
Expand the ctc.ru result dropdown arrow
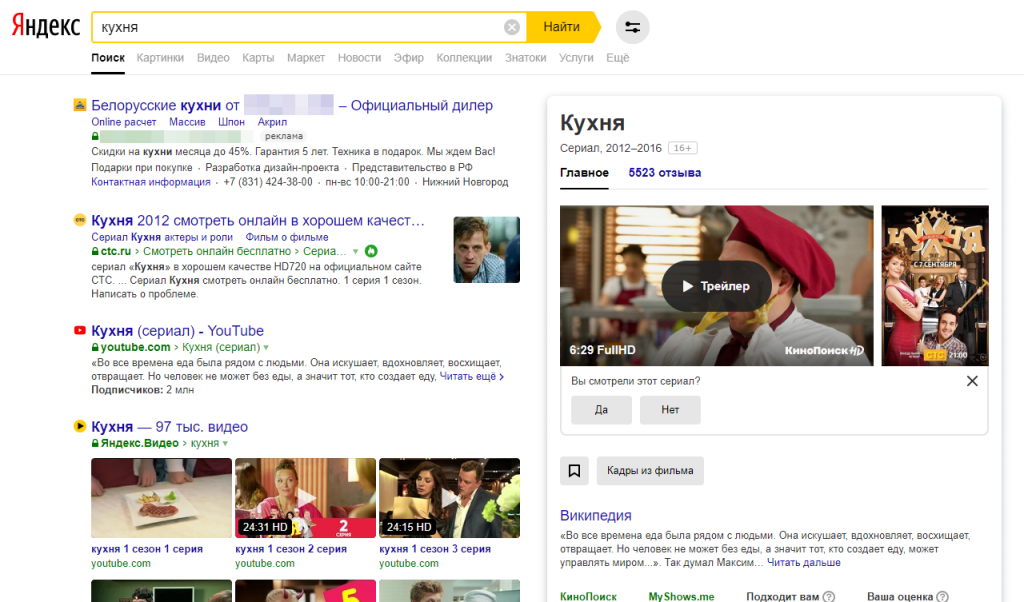click(x=355, y=251)
